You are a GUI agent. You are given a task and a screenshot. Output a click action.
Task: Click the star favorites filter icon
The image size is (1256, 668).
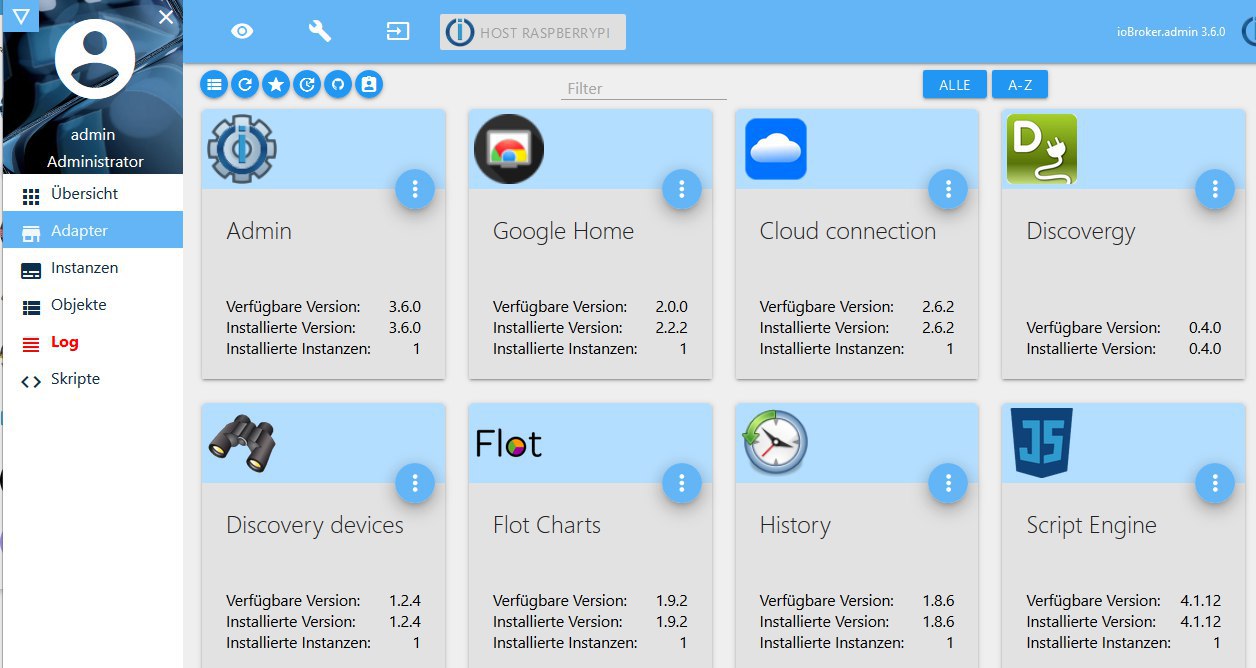point(276,85)
